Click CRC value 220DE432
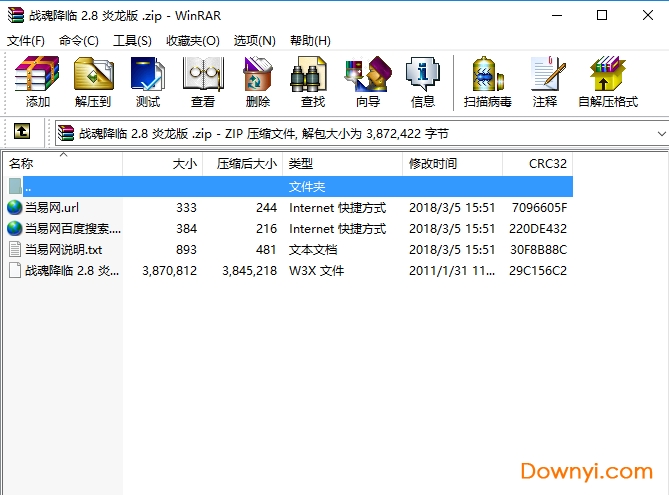 tap(538, 228)
